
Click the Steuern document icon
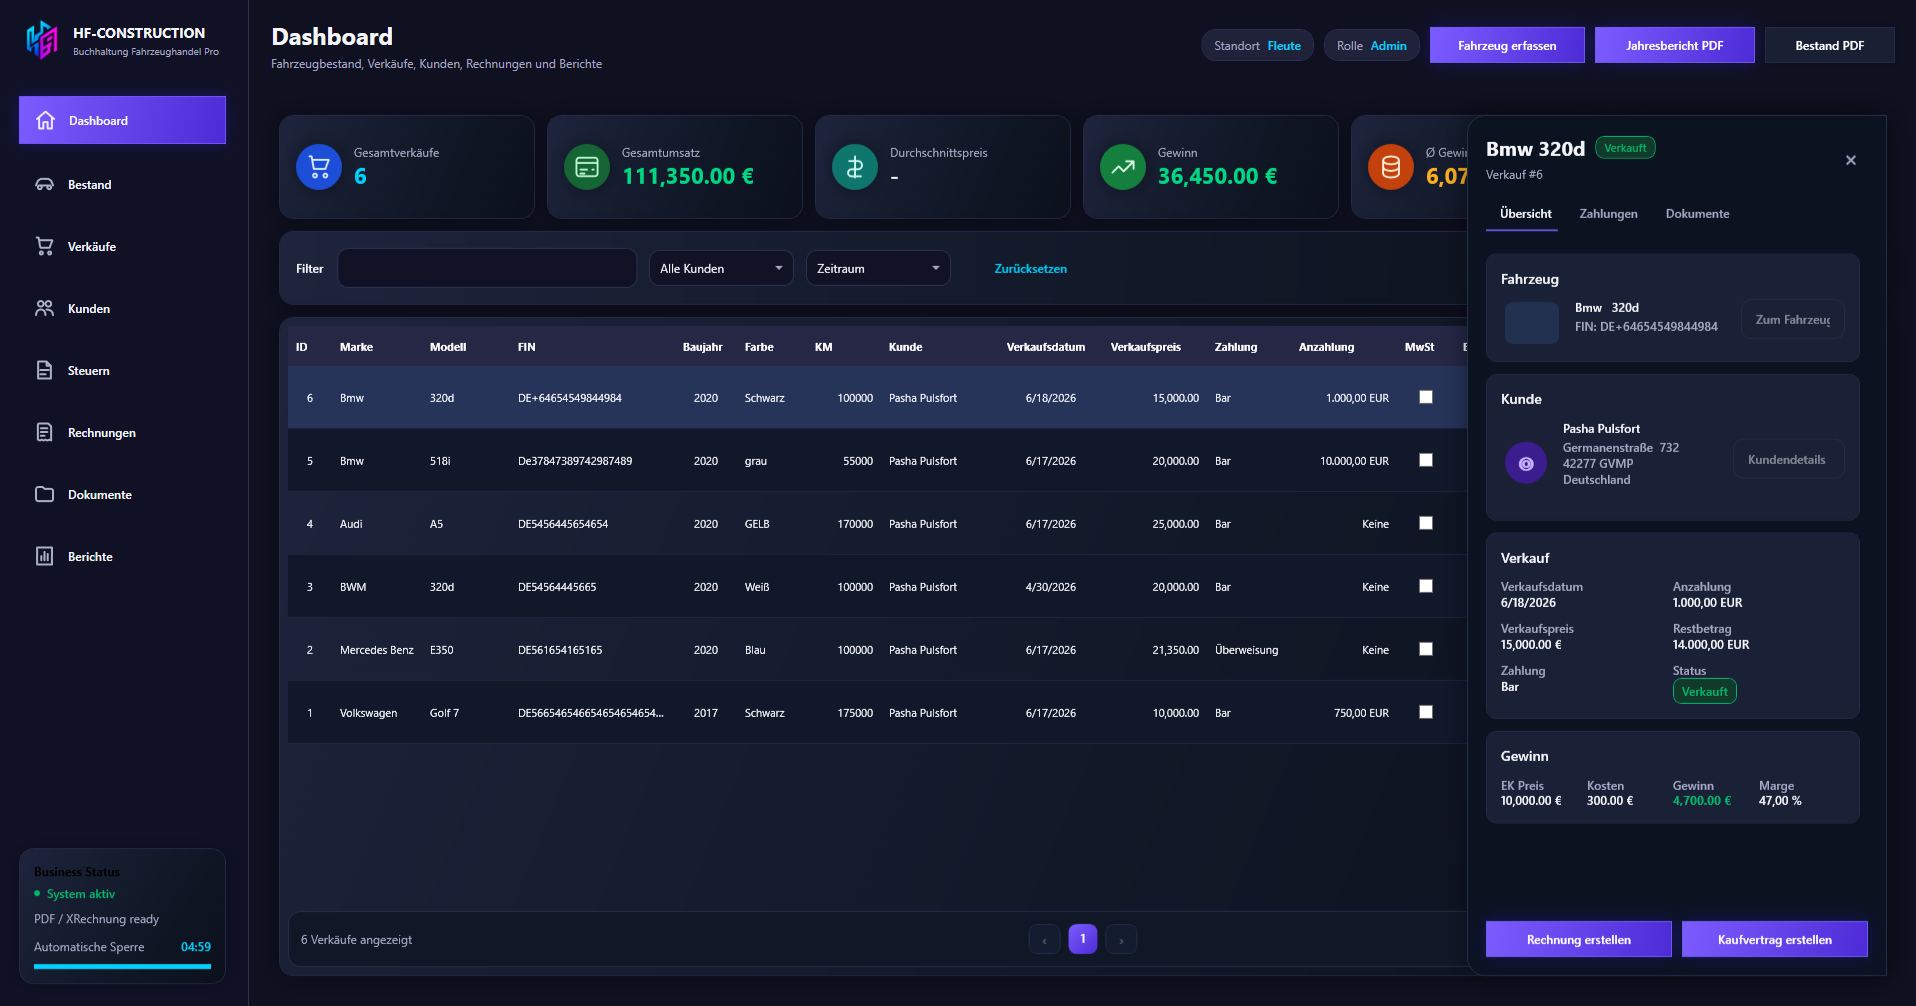coord(45,370)
